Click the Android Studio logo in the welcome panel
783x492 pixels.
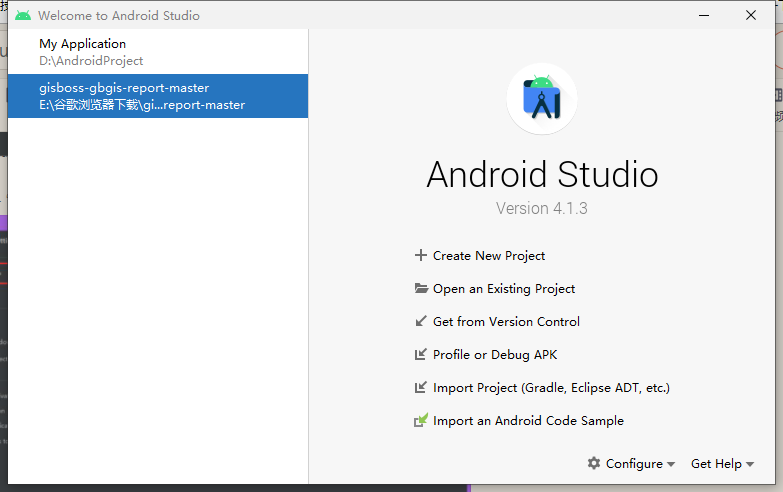542,99
